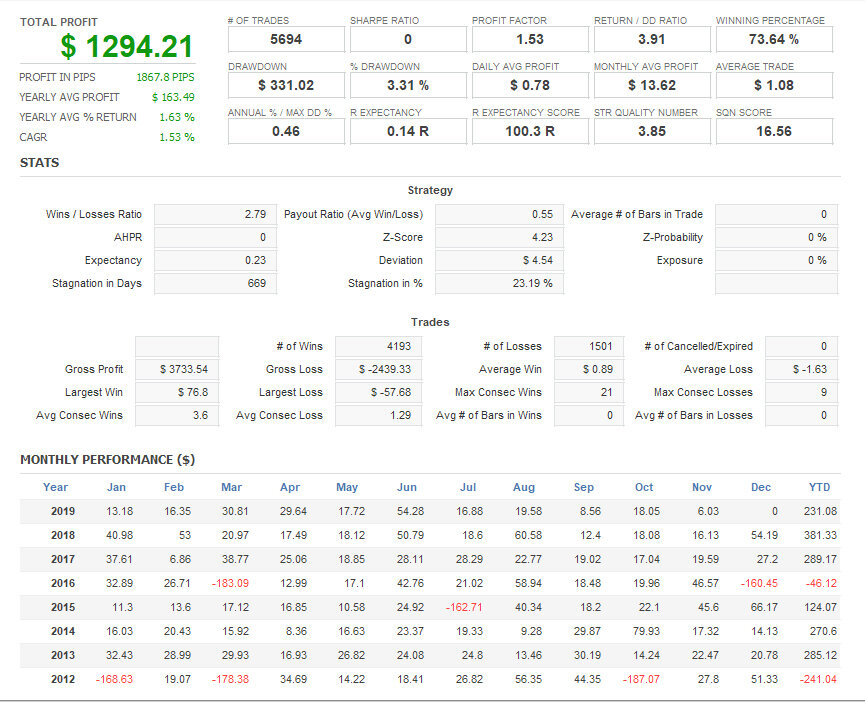Click the Deviation field $ 4.54
Screen dimensions: 865x702
pos(499,260)
